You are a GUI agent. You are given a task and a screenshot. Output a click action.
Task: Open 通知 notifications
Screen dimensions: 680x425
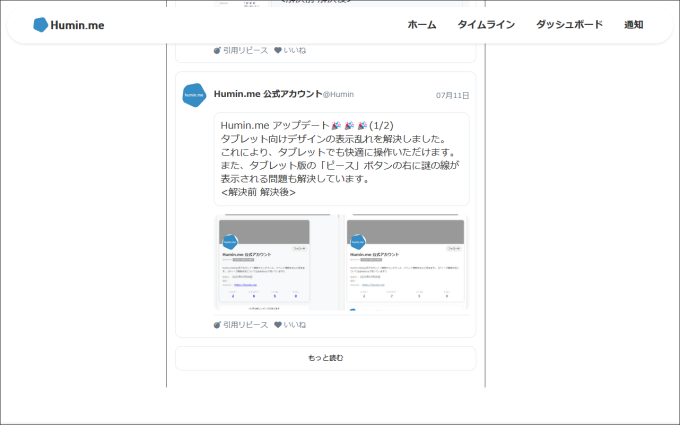[634, 25]
